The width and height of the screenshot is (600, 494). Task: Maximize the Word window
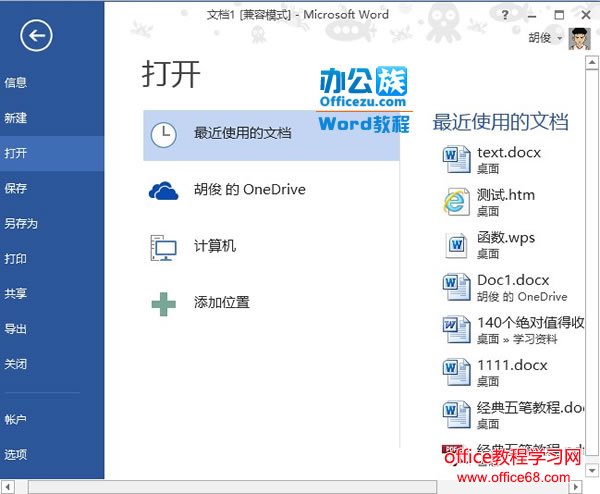pos(559,15)
